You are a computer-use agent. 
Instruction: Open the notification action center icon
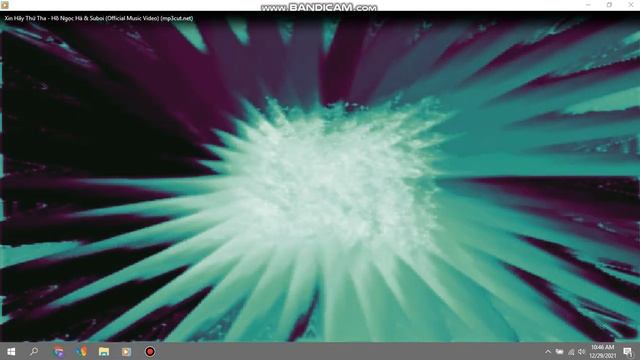(628, 351)
